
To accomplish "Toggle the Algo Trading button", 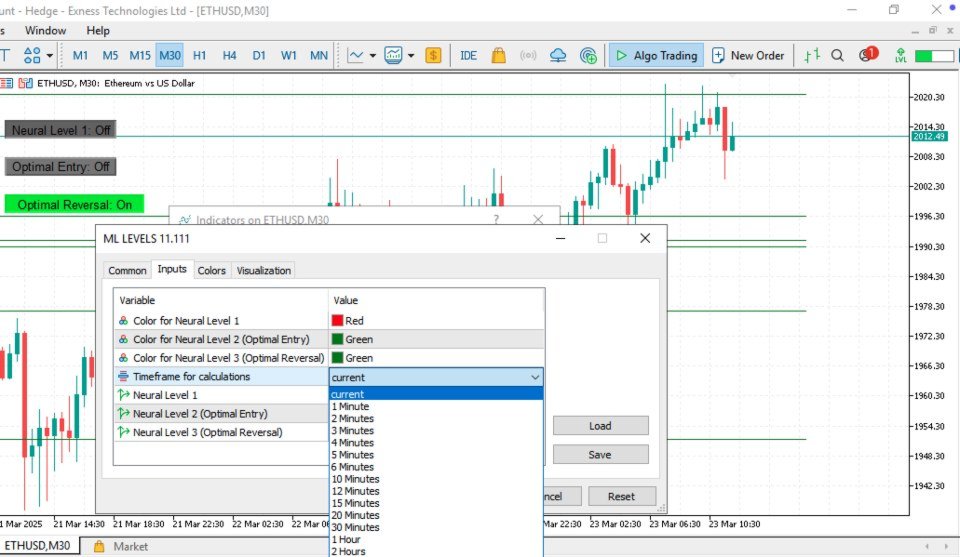I will click(656, 56).
